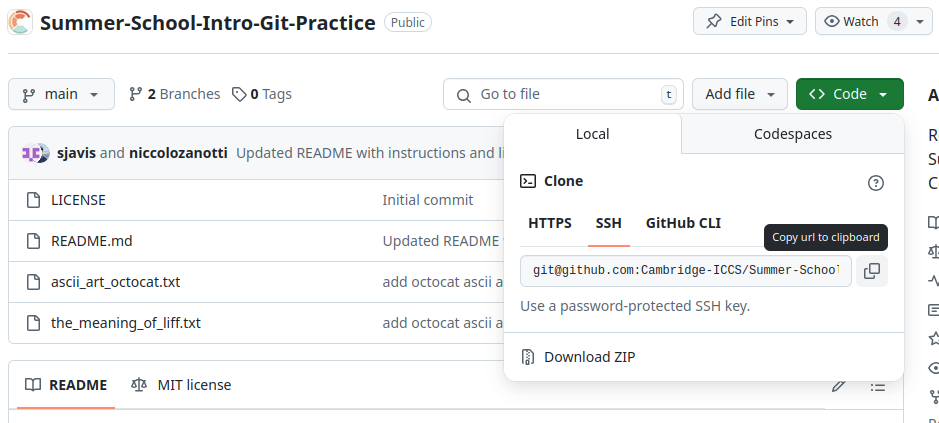Select the HTTPS clone option
939x423 pixels.
(550, 223)
